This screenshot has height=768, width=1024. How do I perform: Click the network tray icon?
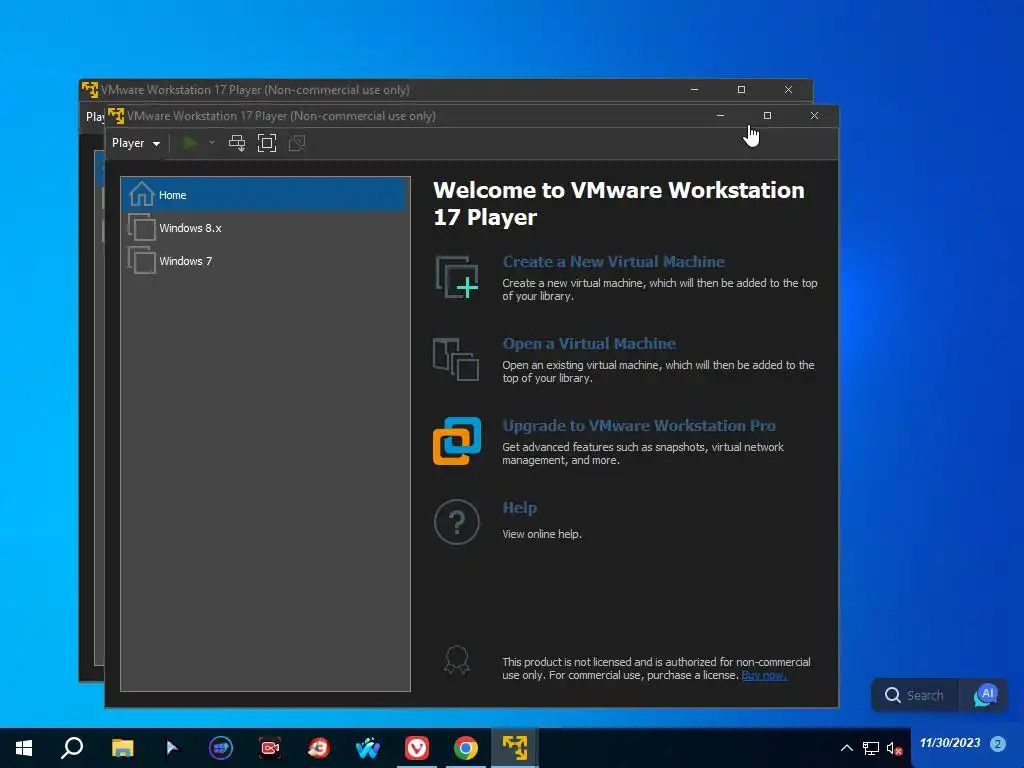click(x=871, y=748)
